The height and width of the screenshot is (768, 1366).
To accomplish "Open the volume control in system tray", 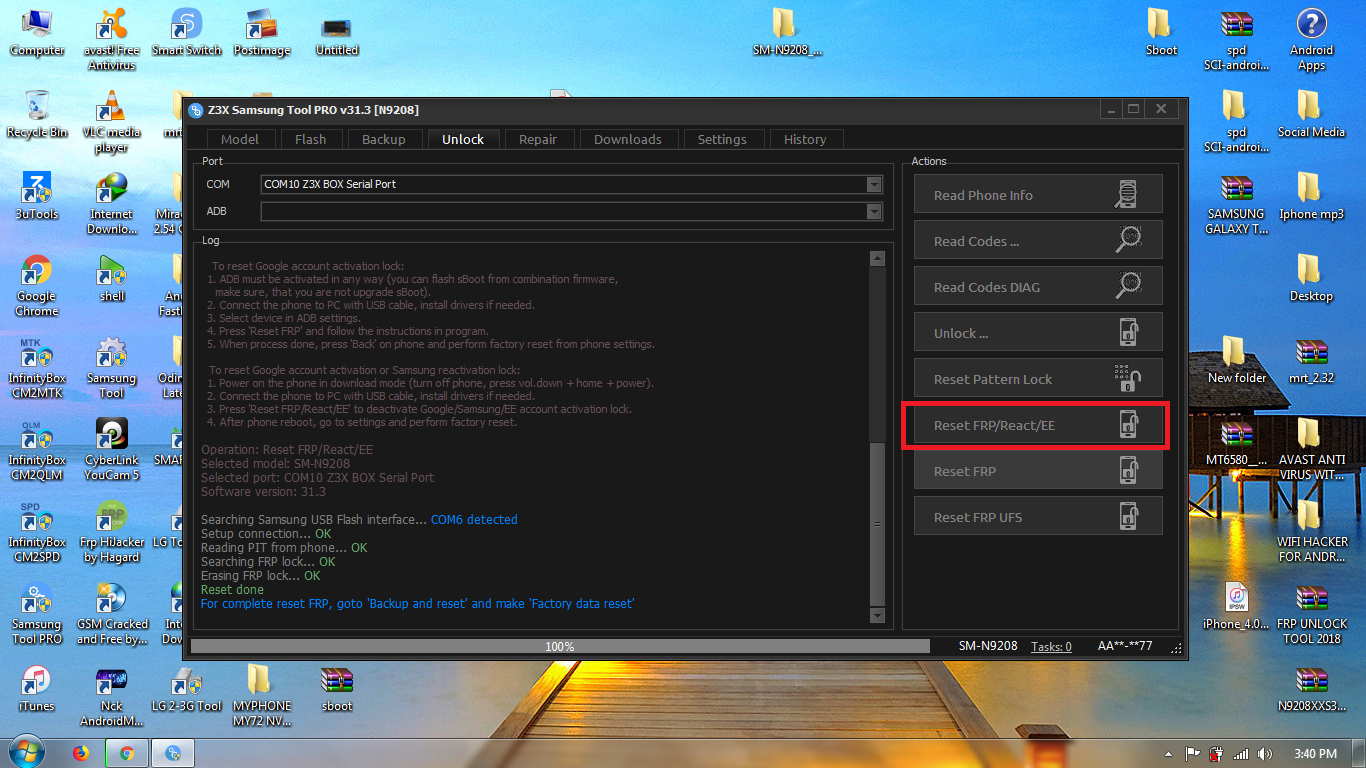I will pos(1265,754).
